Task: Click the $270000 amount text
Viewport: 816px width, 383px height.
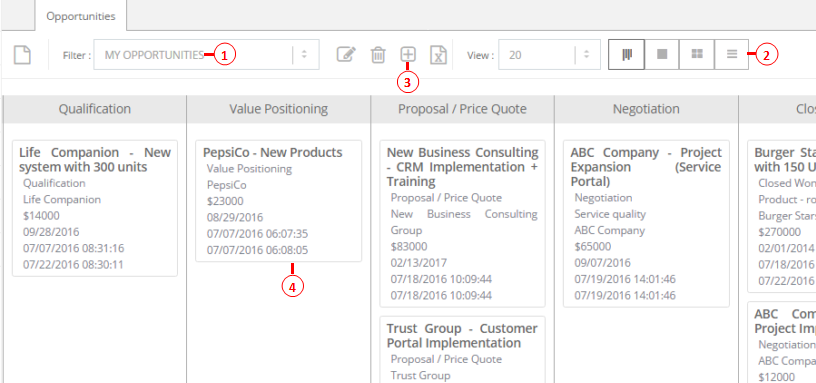Action: tap(779, 232)
